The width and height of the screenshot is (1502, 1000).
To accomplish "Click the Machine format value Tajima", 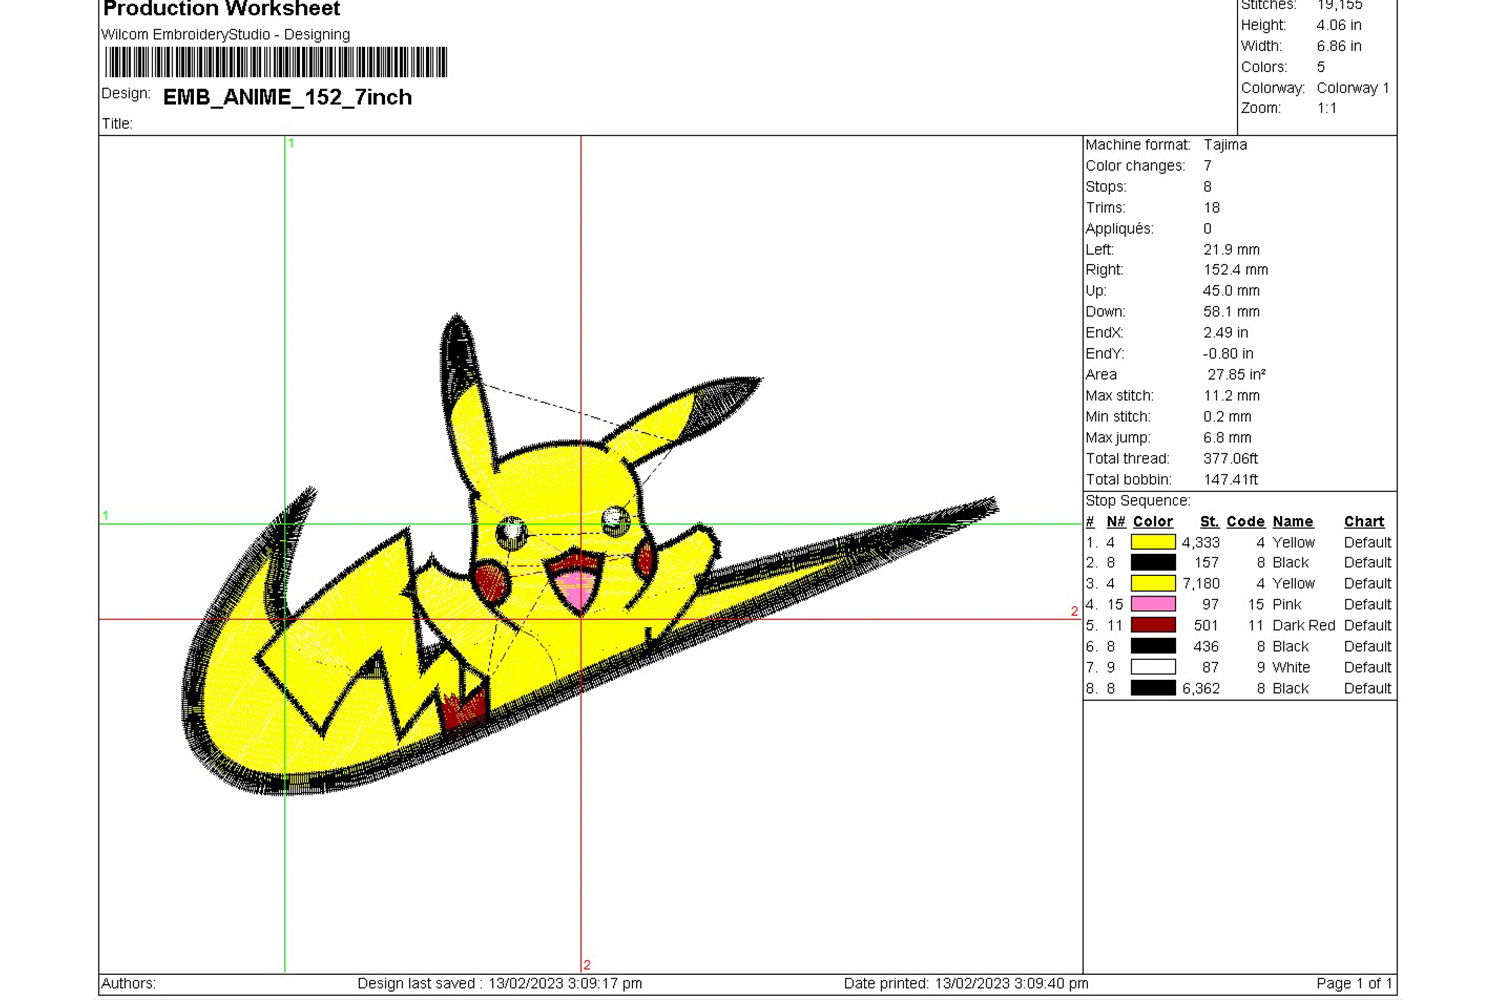I will pos(1225,145).
